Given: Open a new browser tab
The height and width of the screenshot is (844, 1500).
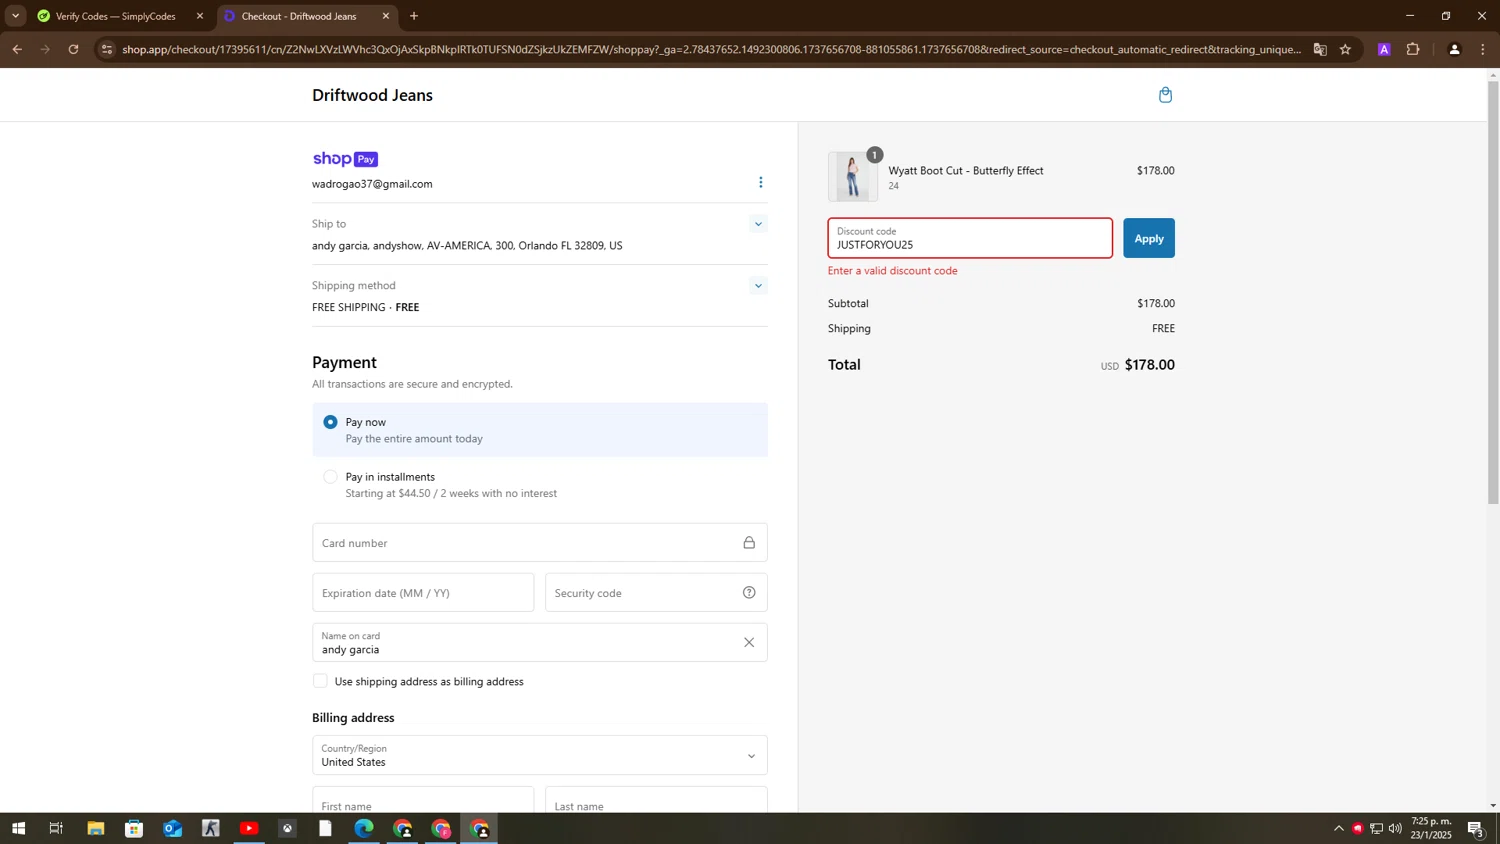Looking at the screenshot, I should 414,16.
